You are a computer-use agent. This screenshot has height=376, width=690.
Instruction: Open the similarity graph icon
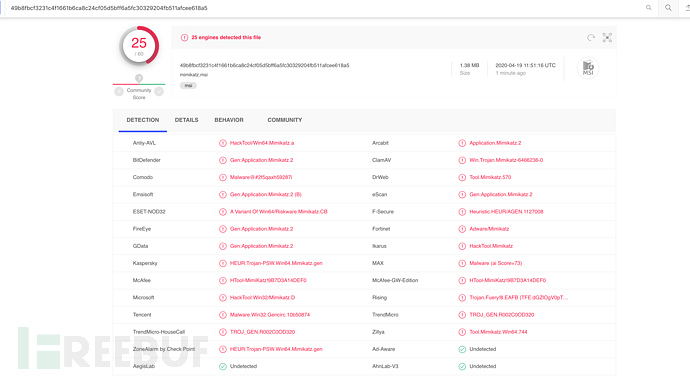(x=607, y=38)
